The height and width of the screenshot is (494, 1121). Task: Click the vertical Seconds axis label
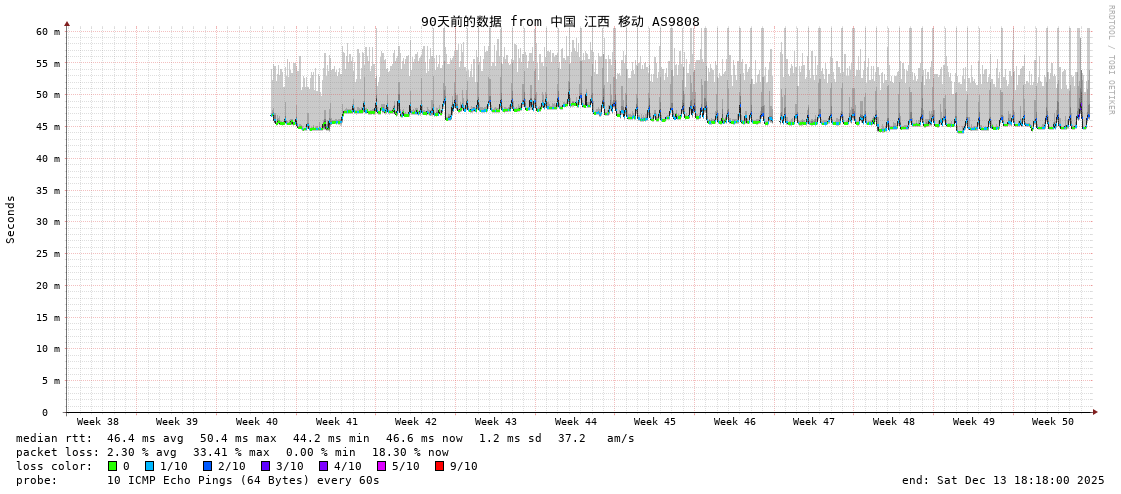11,219
